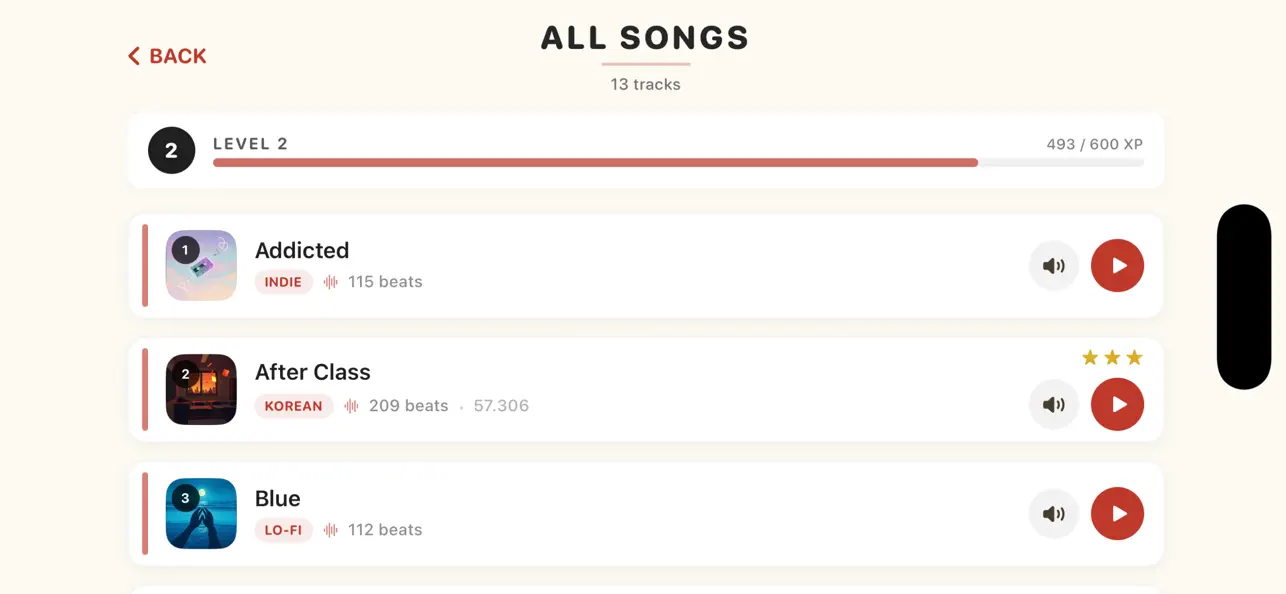Play the song Blue

click(1117, 514)
